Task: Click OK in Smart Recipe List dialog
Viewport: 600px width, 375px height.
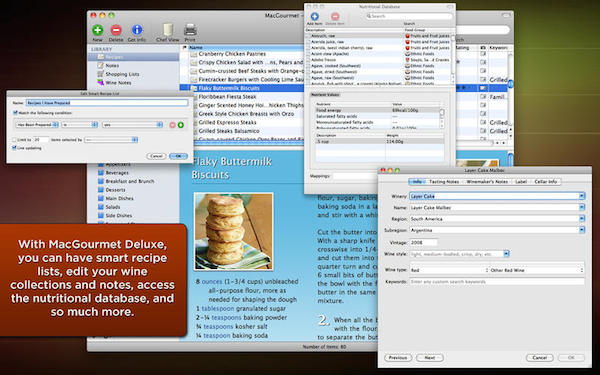Action: click(178, 156)
